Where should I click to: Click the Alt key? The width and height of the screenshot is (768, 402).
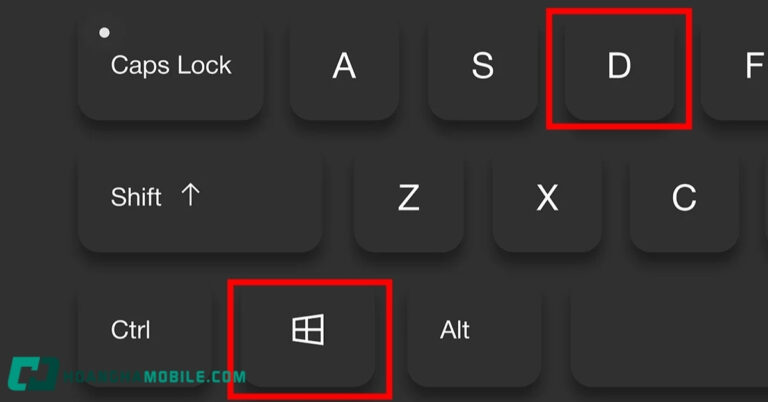pos(474,333)
